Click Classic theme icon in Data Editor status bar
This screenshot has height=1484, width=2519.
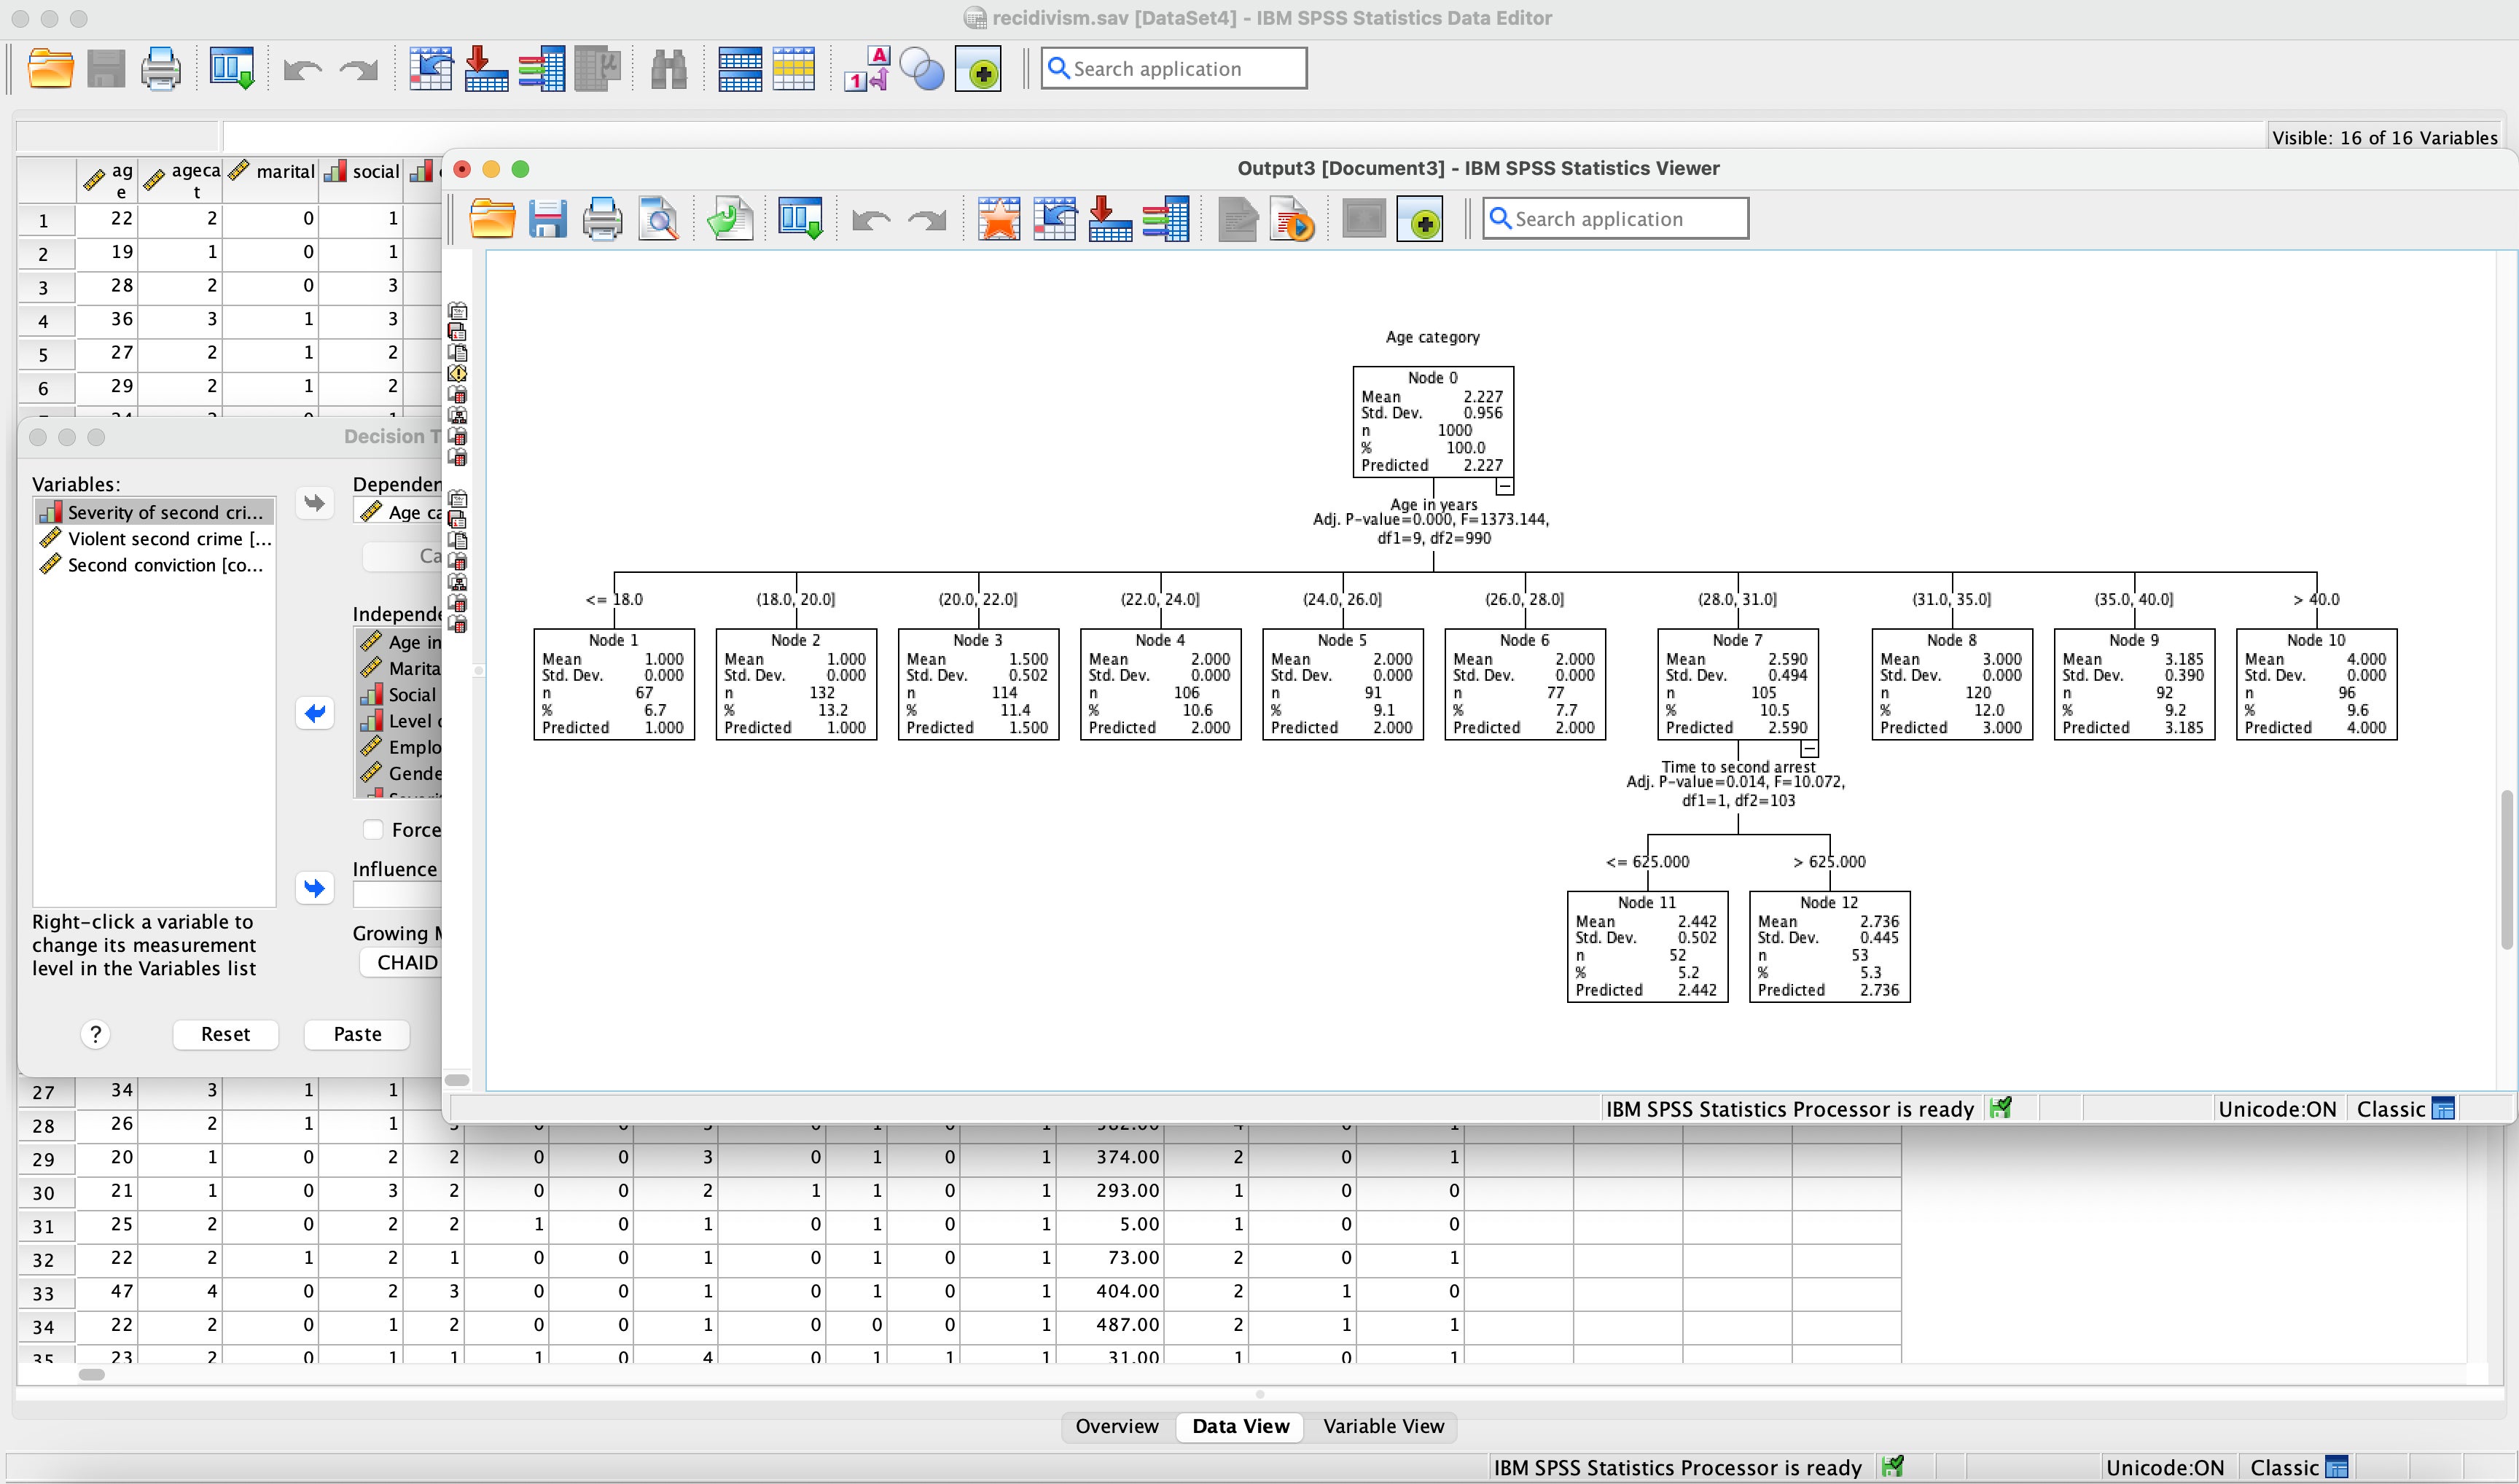[2336, 1467]
